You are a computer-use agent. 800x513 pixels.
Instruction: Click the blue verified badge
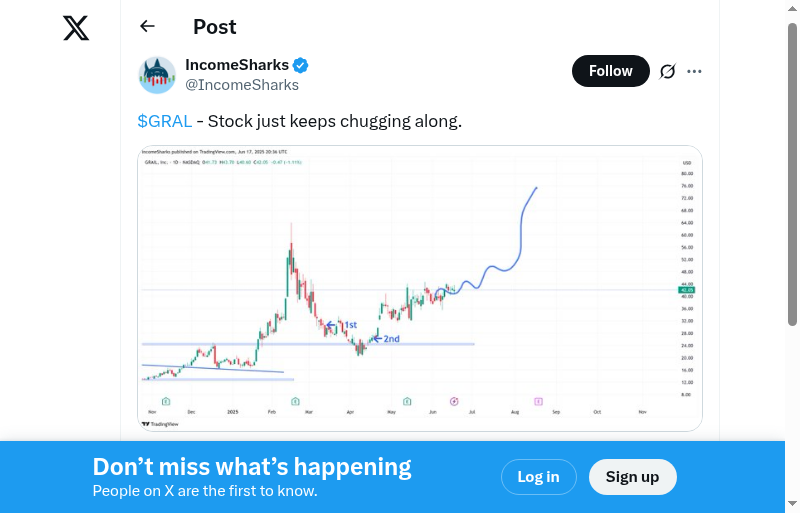[x=300, y=66]
